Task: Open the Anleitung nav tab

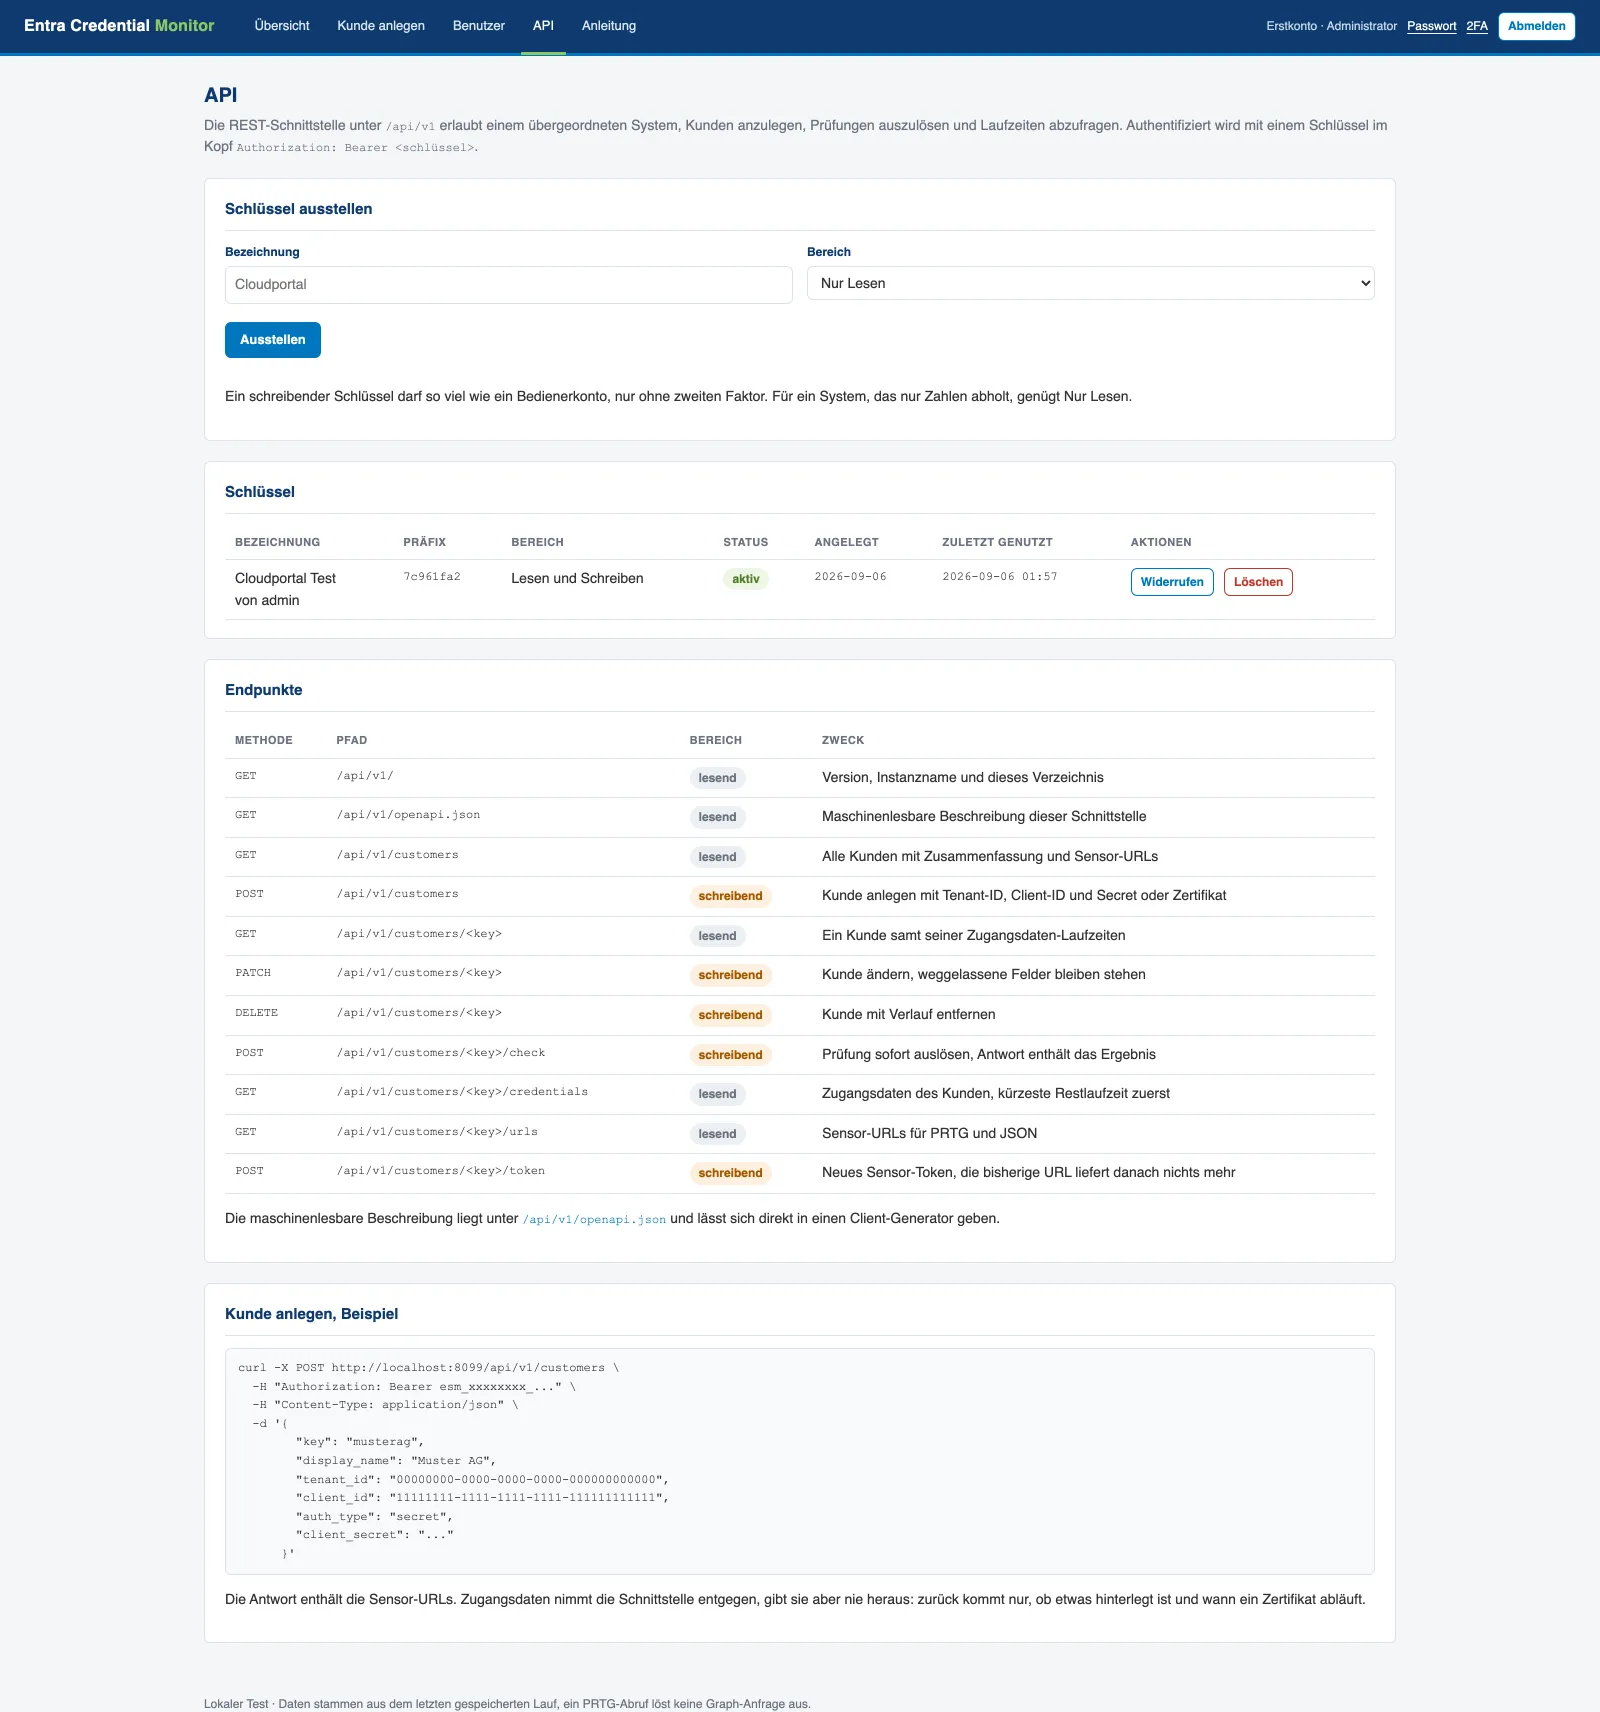Action: click(x=609, y=26)
